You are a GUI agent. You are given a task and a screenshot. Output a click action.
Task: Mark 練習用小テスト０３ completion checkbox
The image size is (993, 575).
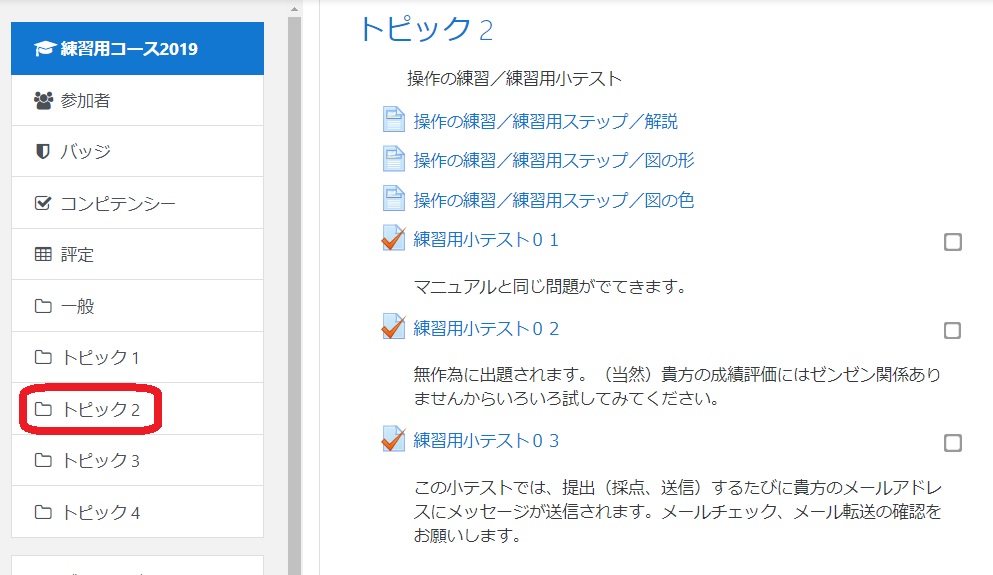point(952,443)
